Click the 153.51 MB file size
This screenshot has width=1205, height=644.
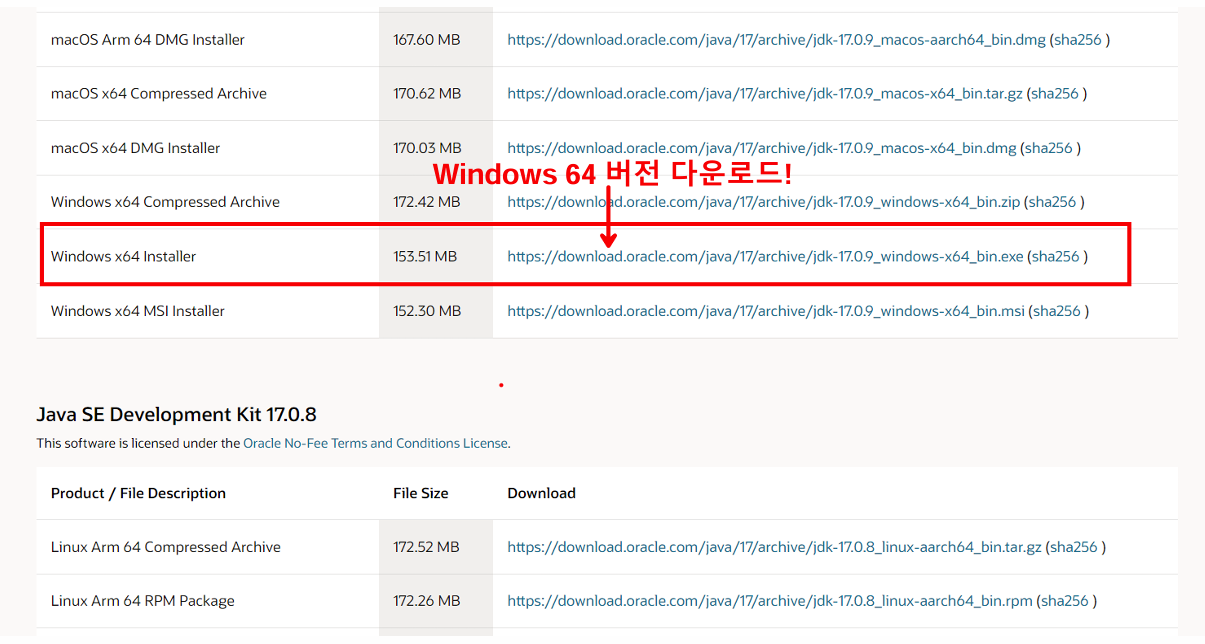tap(425, 257)
